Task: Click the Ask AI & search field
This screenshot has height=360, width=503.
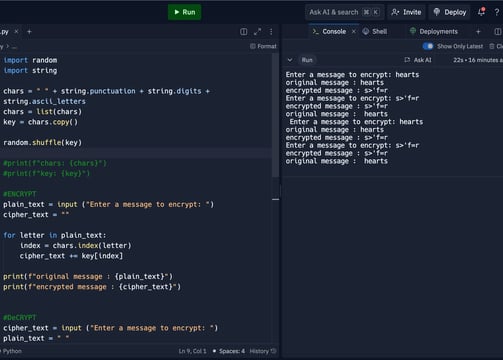Action: [x=344, y=12]
